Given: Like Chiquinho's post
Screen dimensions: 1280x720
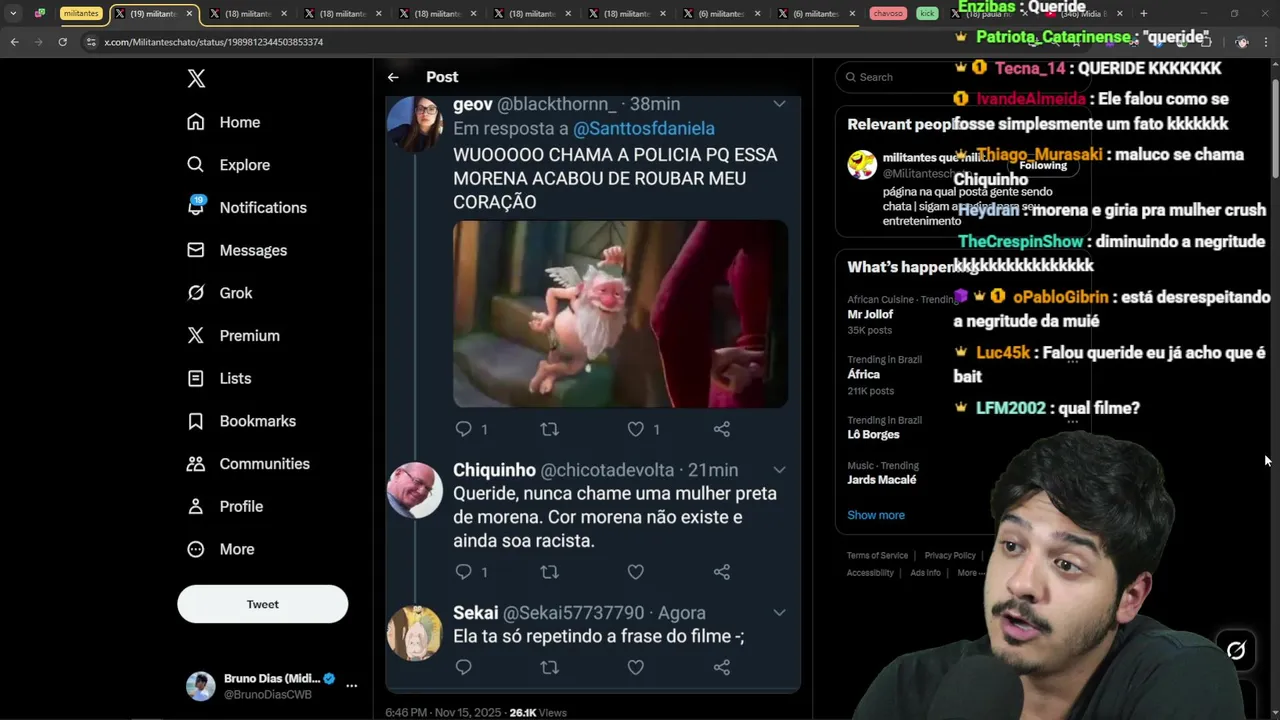Looking at the screenshot, I should click(x=635, y=572).
